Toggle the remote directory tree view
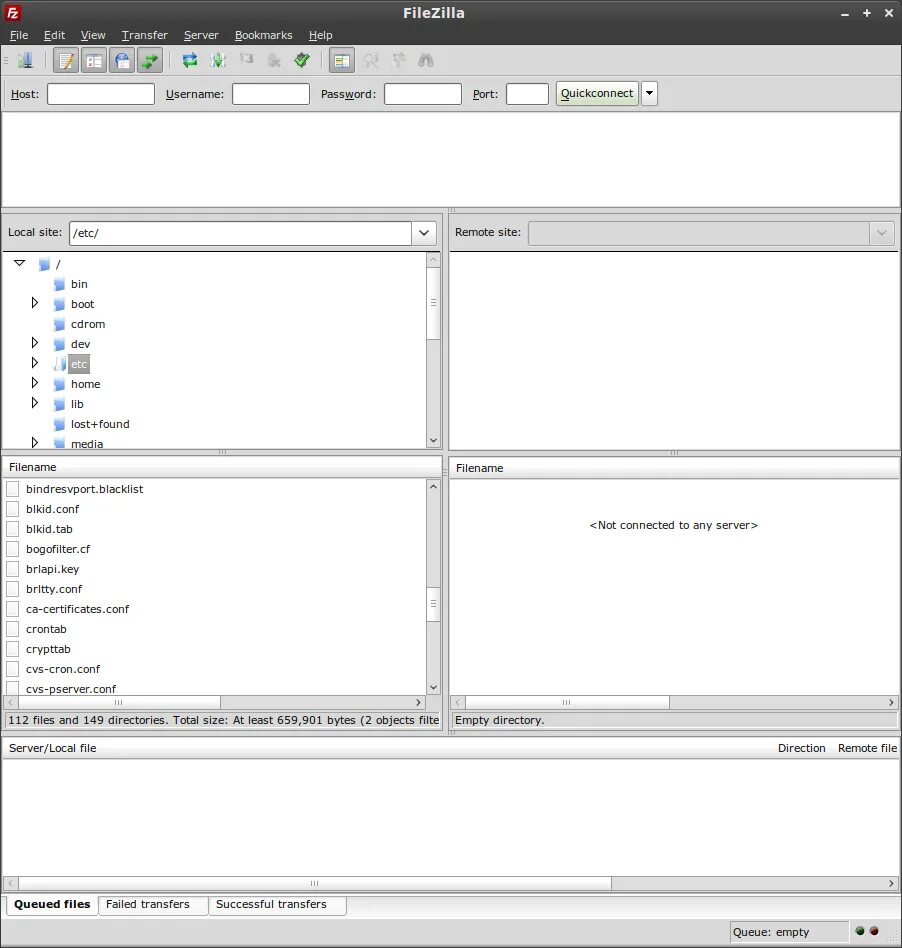 click(x=122, y=60)
